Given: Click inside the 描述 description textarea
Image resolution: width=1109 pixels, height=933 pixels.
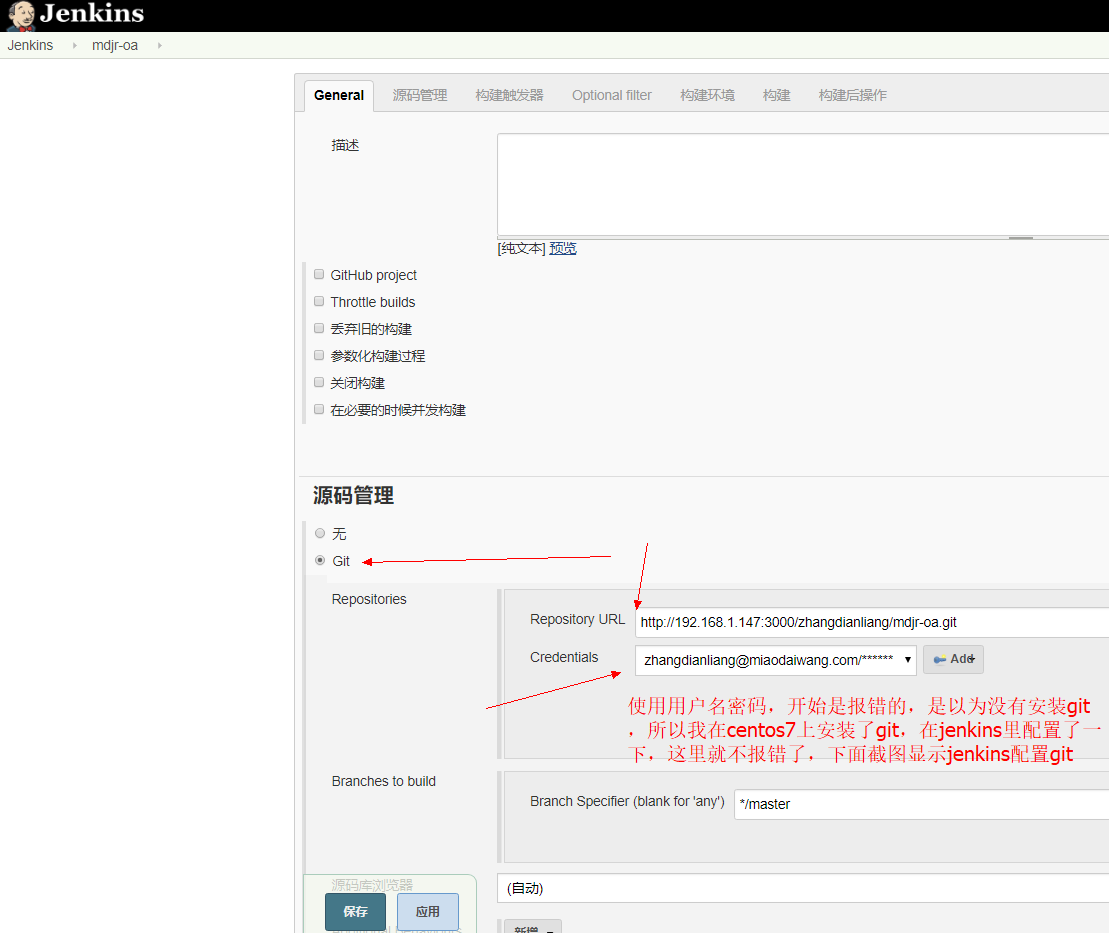Looking at the screenshot, I should point(803,185).
